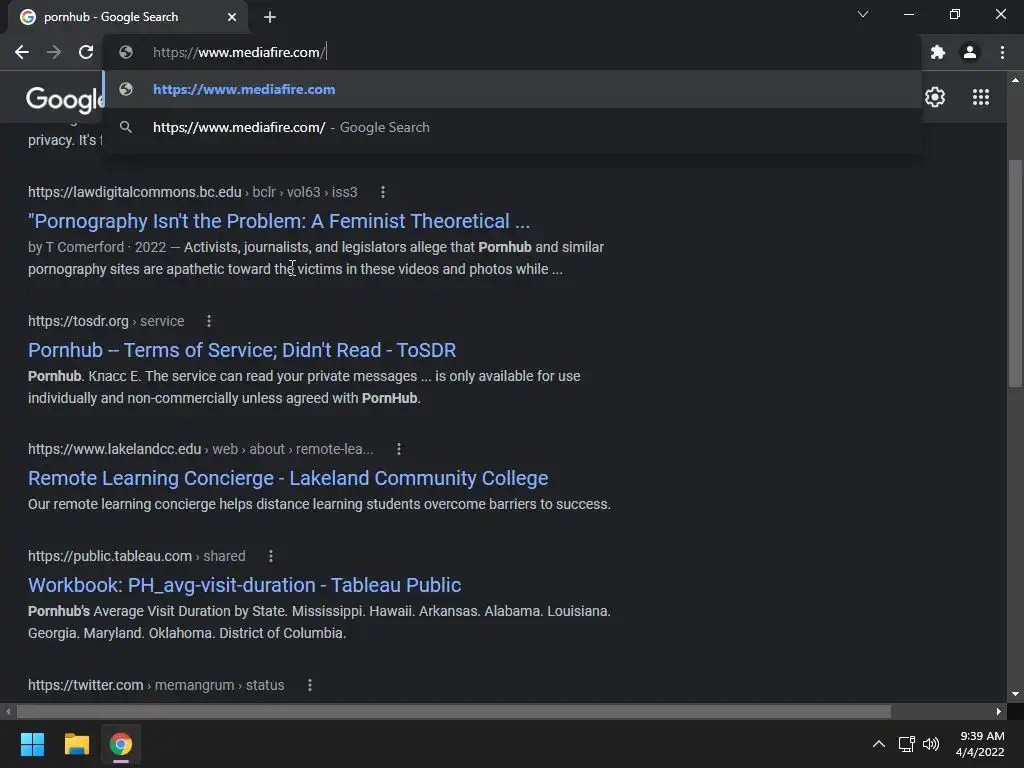1024x768 pixels.
Task: Open more options for twitter.com result
Action: [310, 685]
